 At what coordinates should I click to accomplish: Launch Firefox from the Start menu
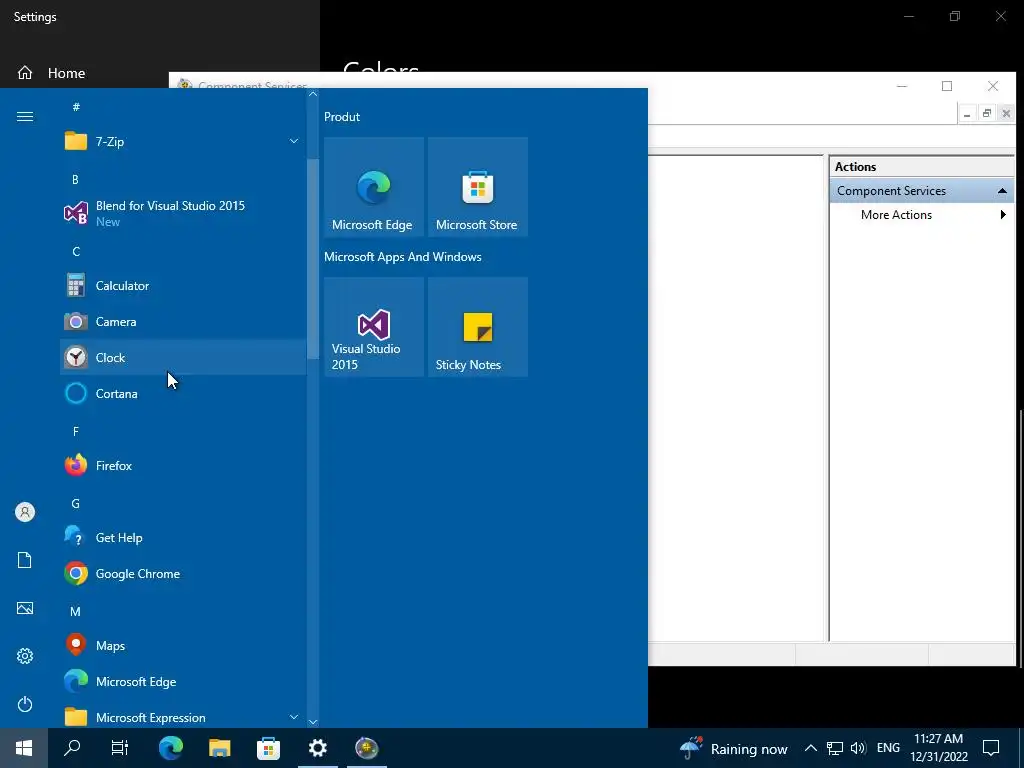[x=183, y=466]
